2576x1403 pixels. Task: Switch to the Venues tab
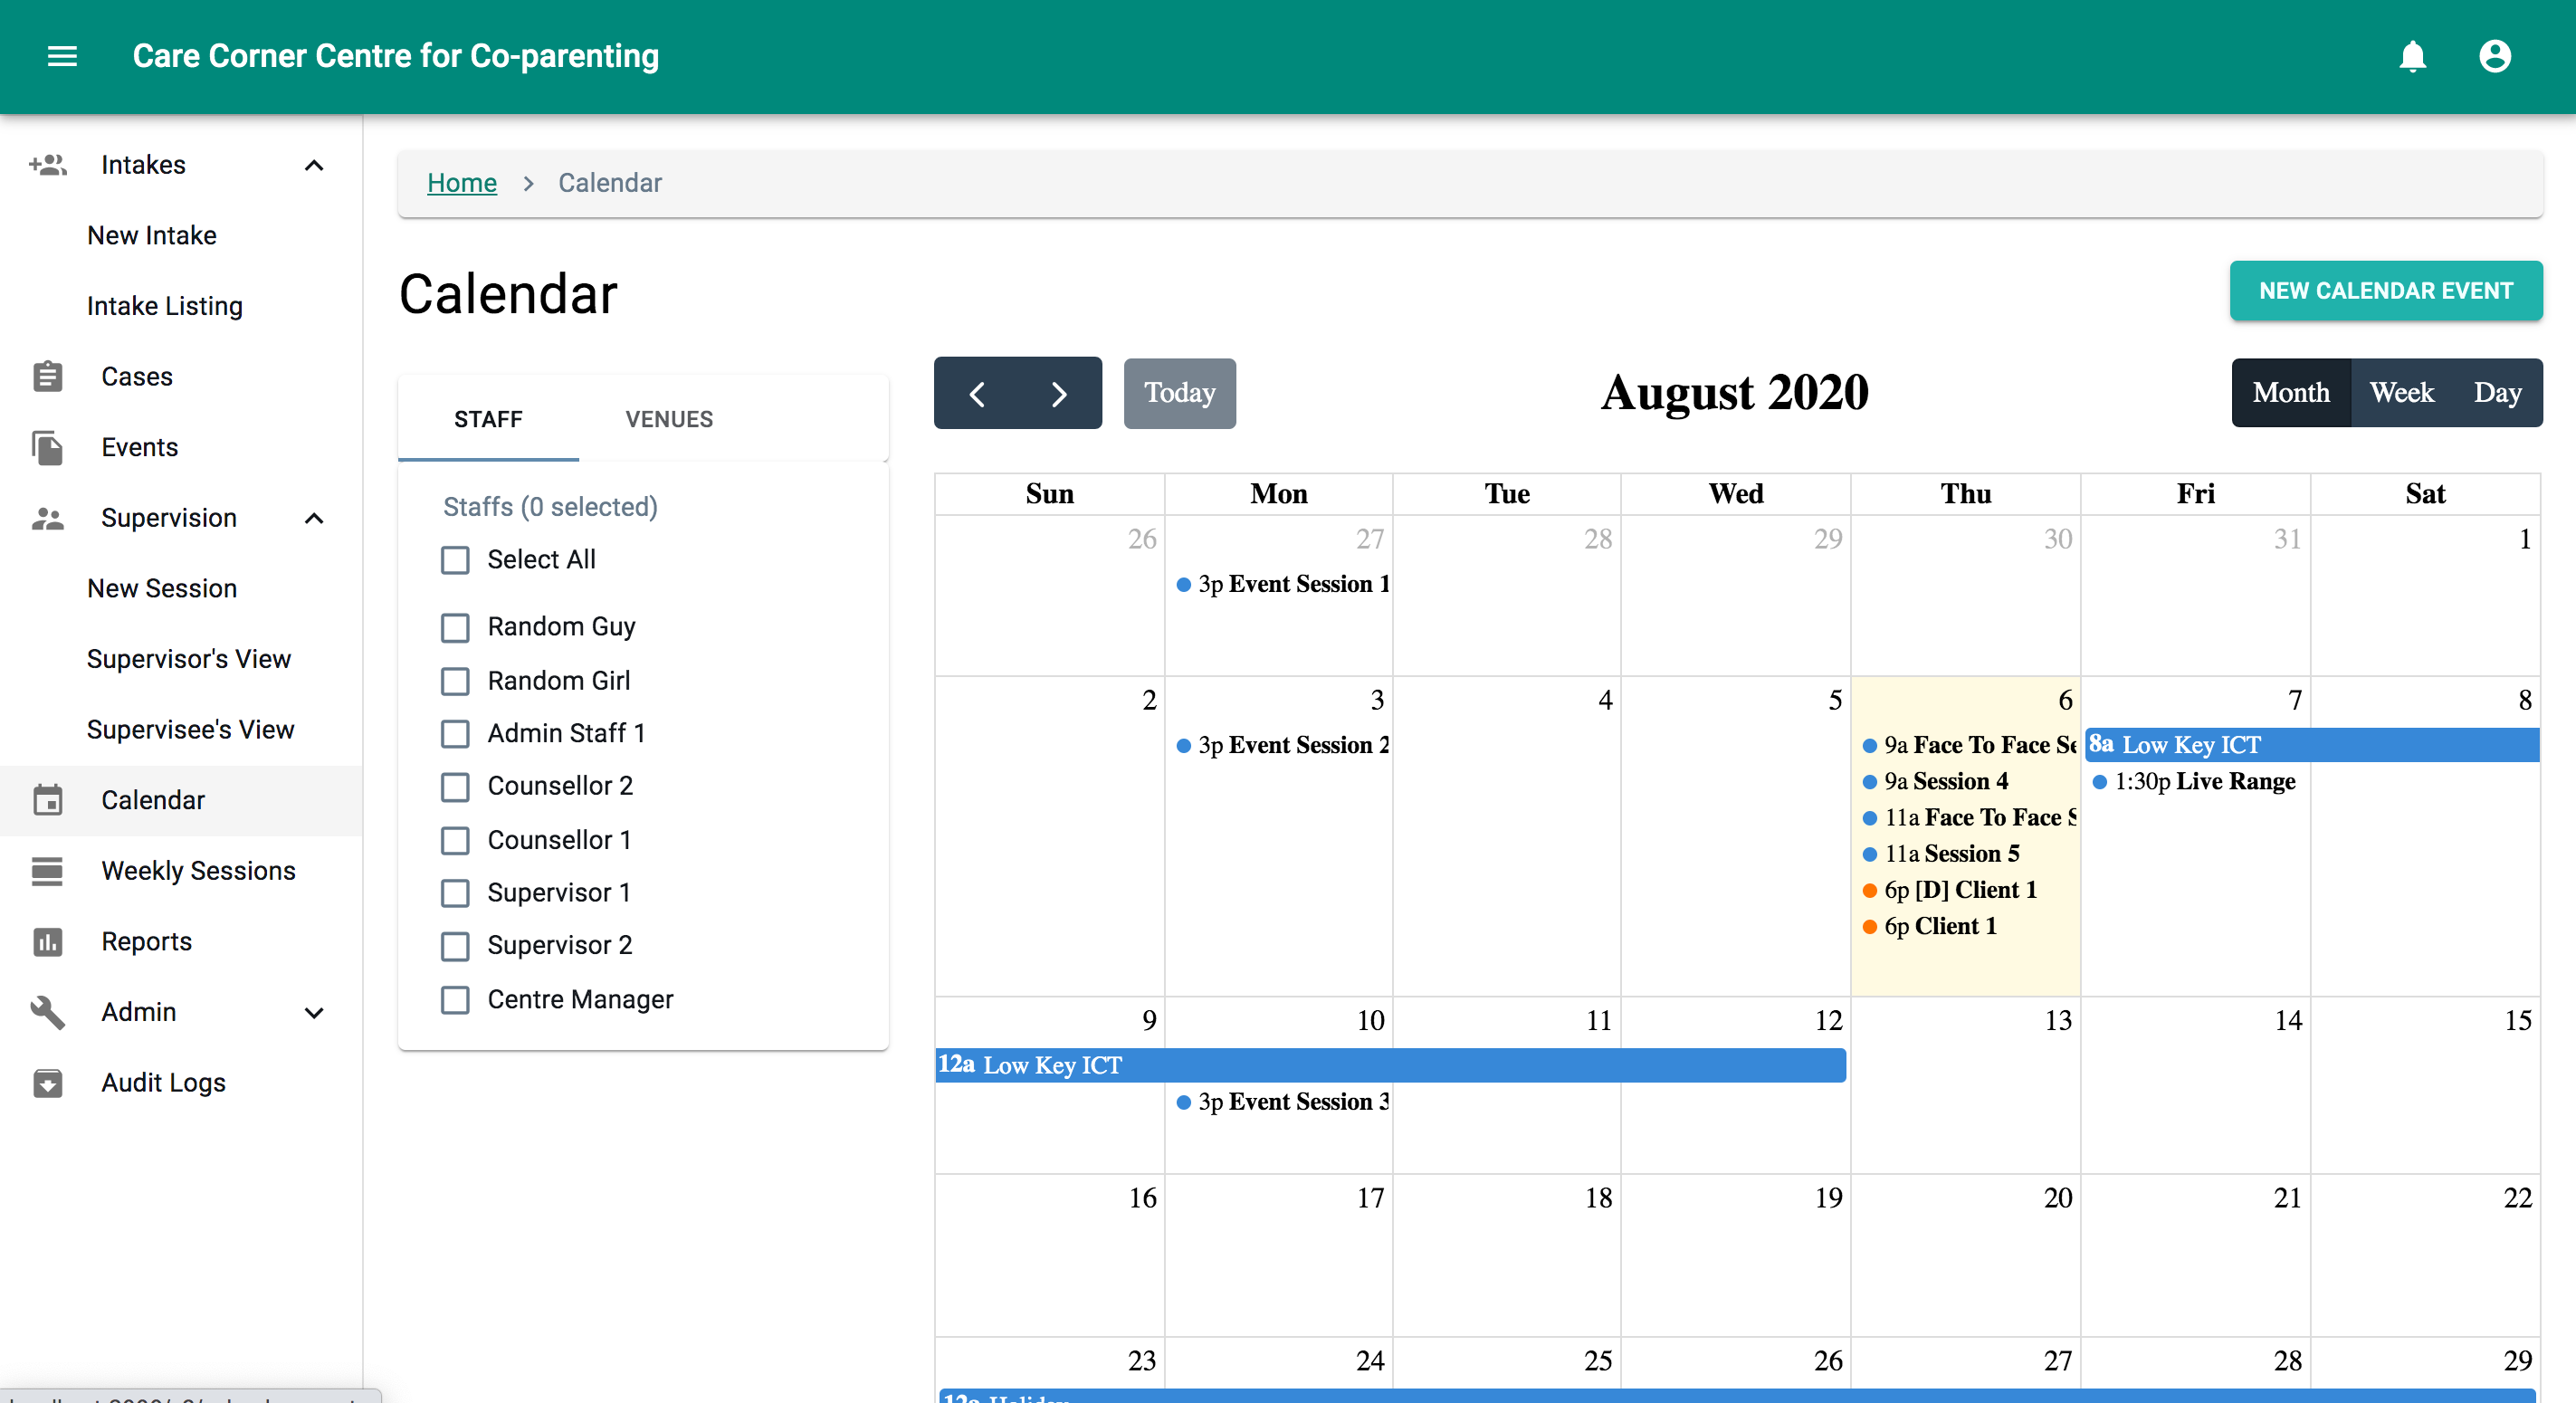tap(669, 419)
